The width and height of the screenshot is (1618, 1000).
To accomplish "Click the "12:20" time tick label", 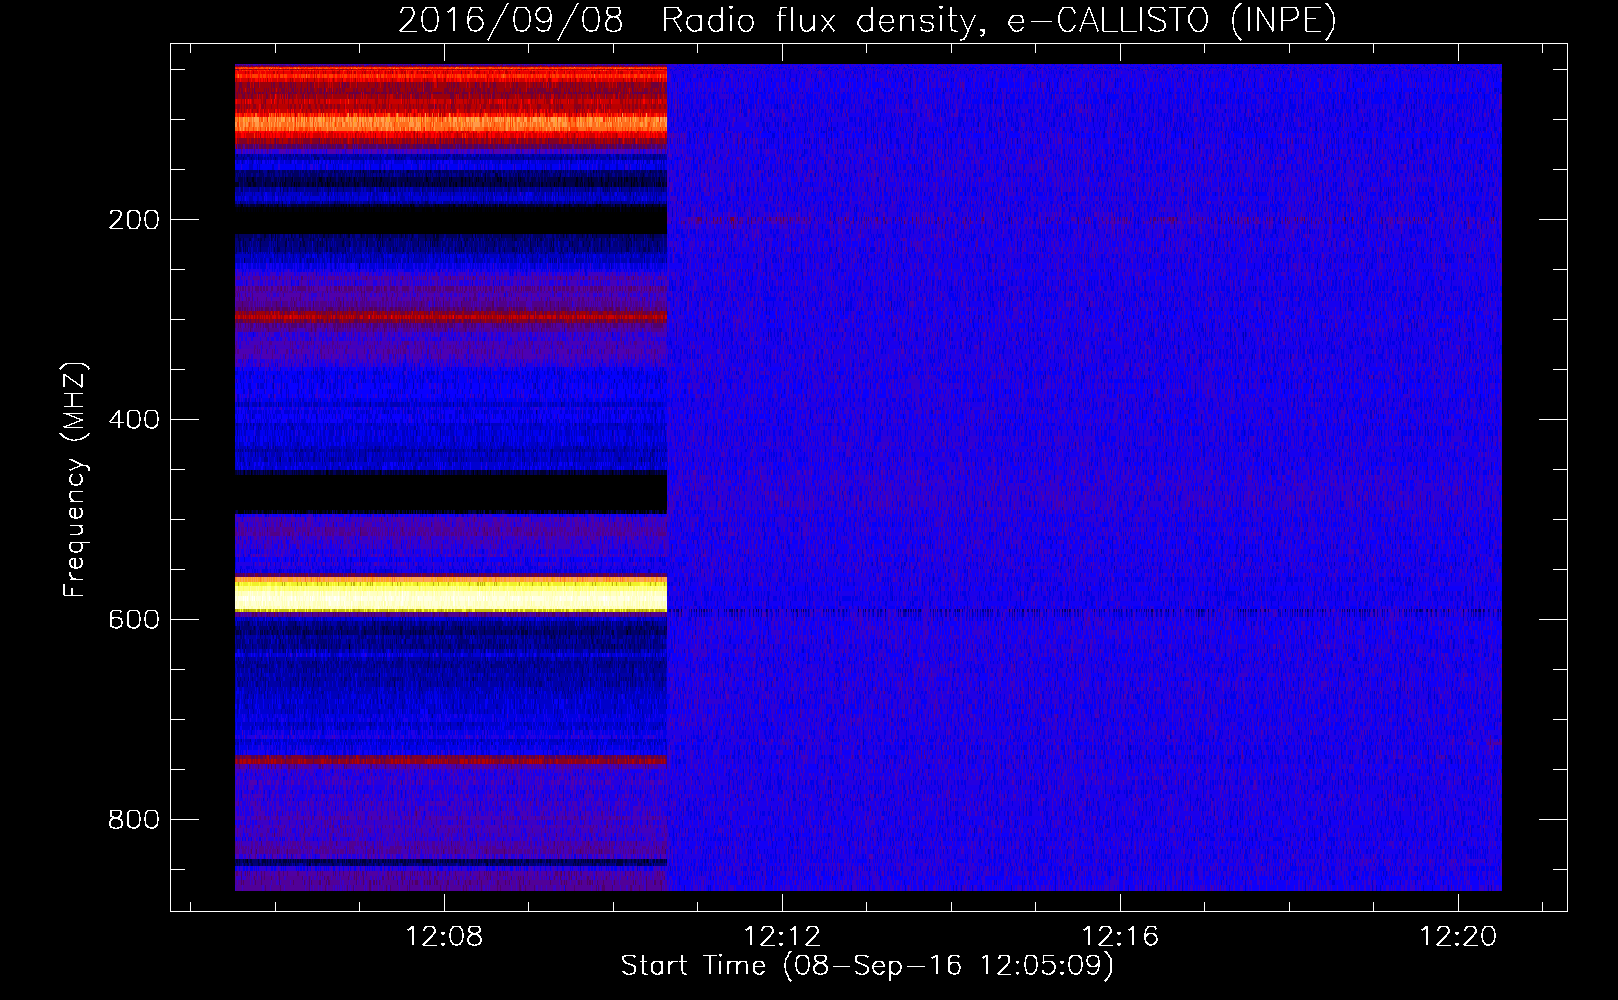I will pyautogui.click(x=1458, y=936).
